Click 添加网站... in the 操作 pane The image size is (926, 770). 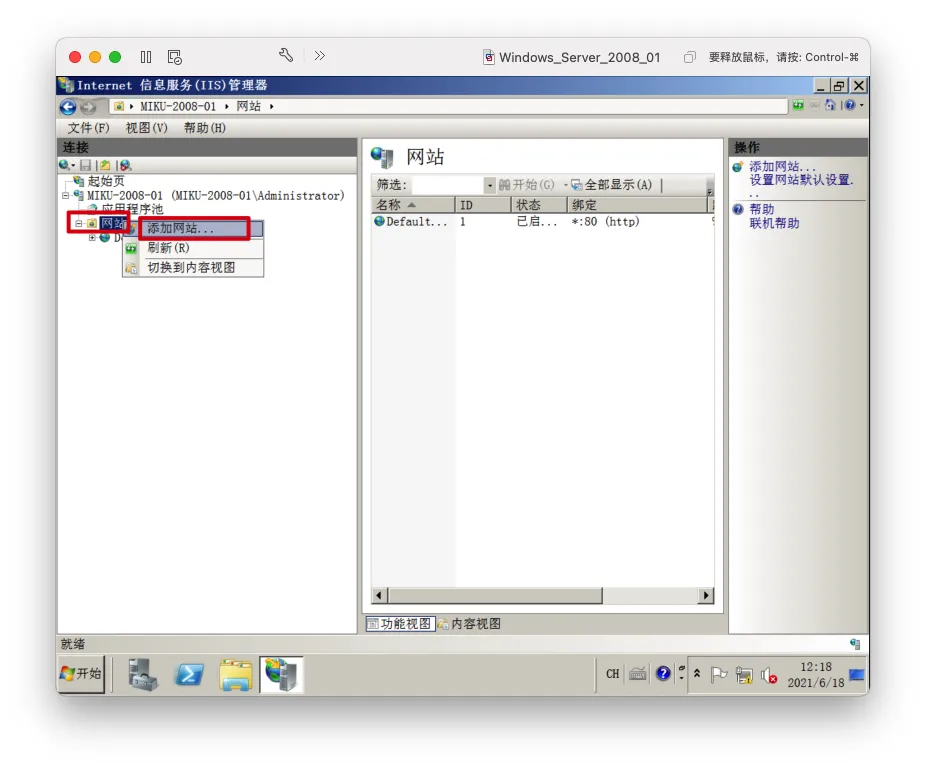pos(782,167)
